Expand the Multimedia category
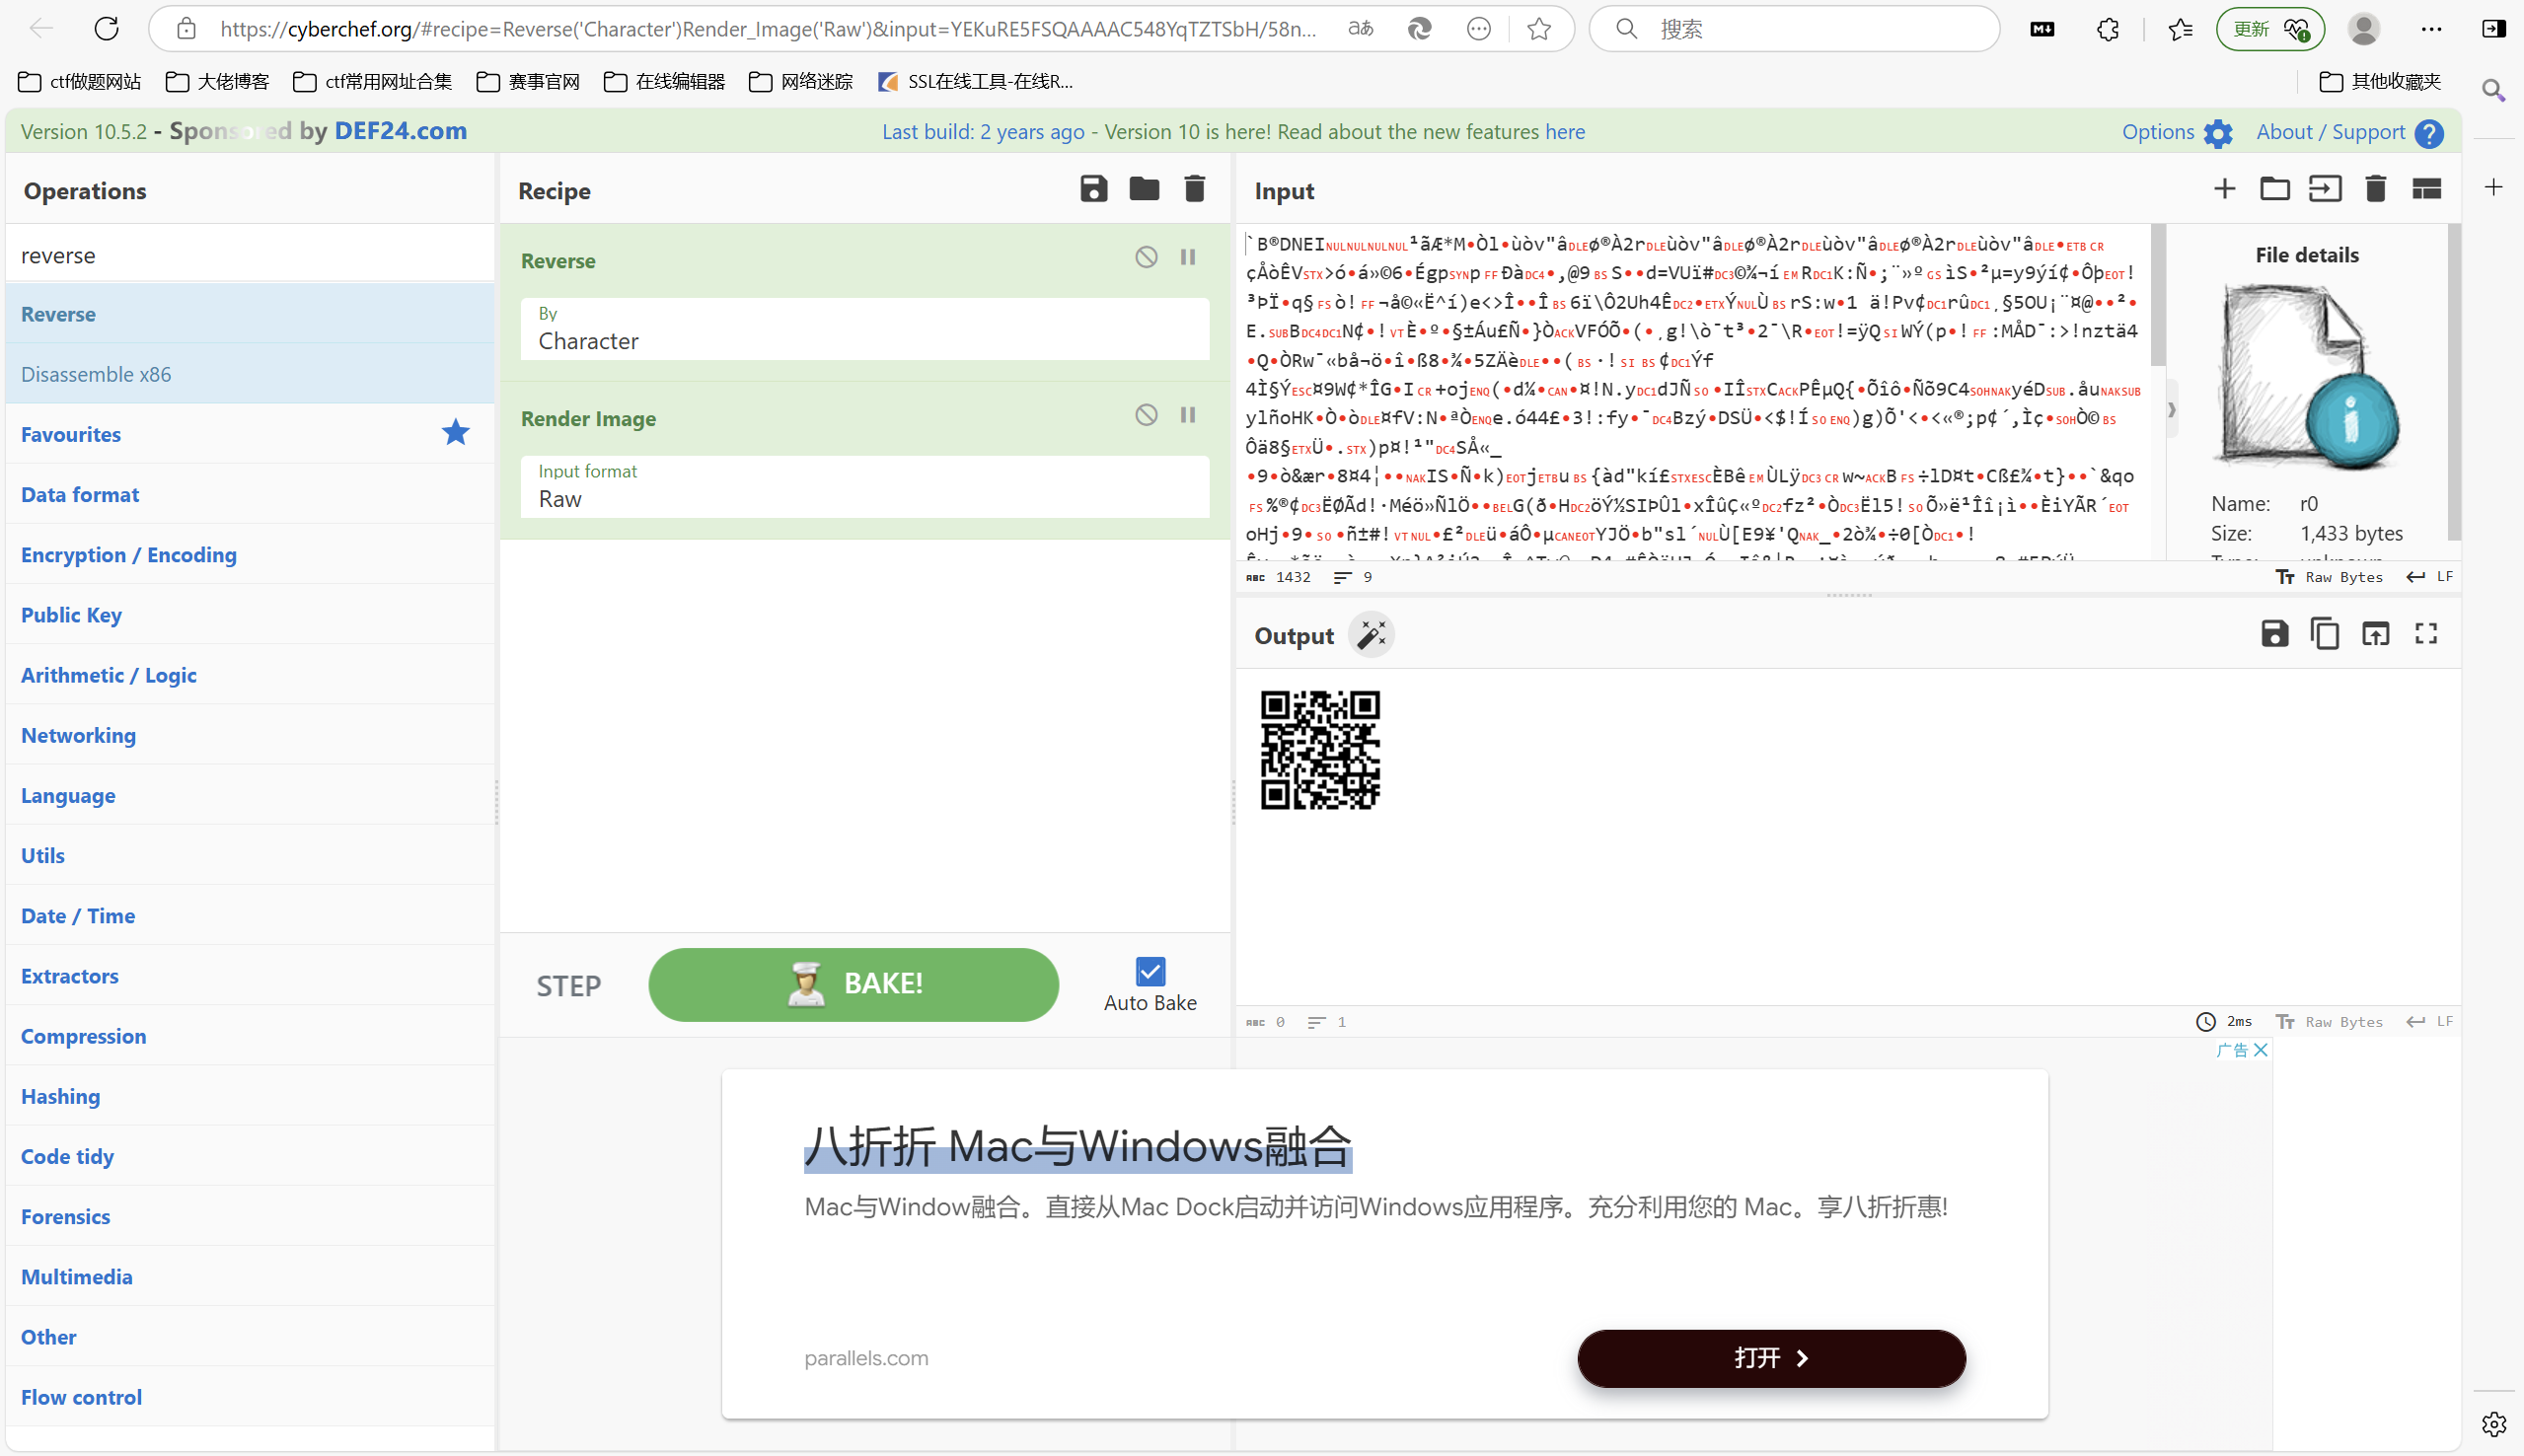Screen dimensions: 2524x1456 pyautogui.click(x=249, y=1276)
